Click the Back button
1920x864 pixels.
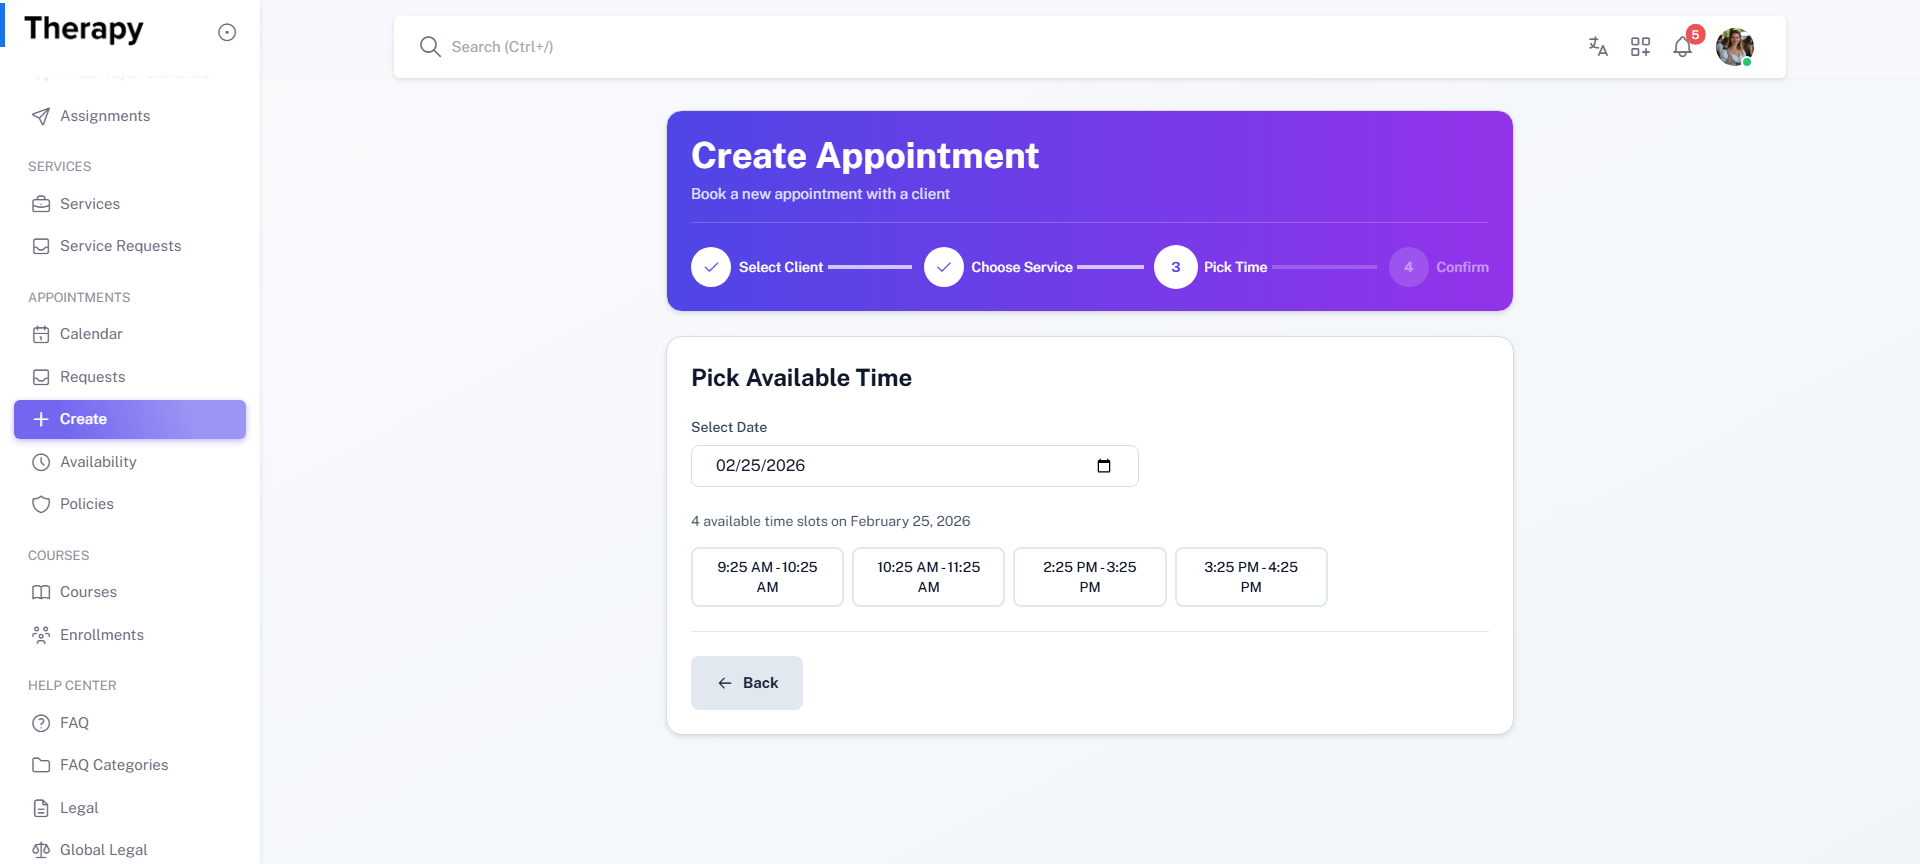point(747,683)
